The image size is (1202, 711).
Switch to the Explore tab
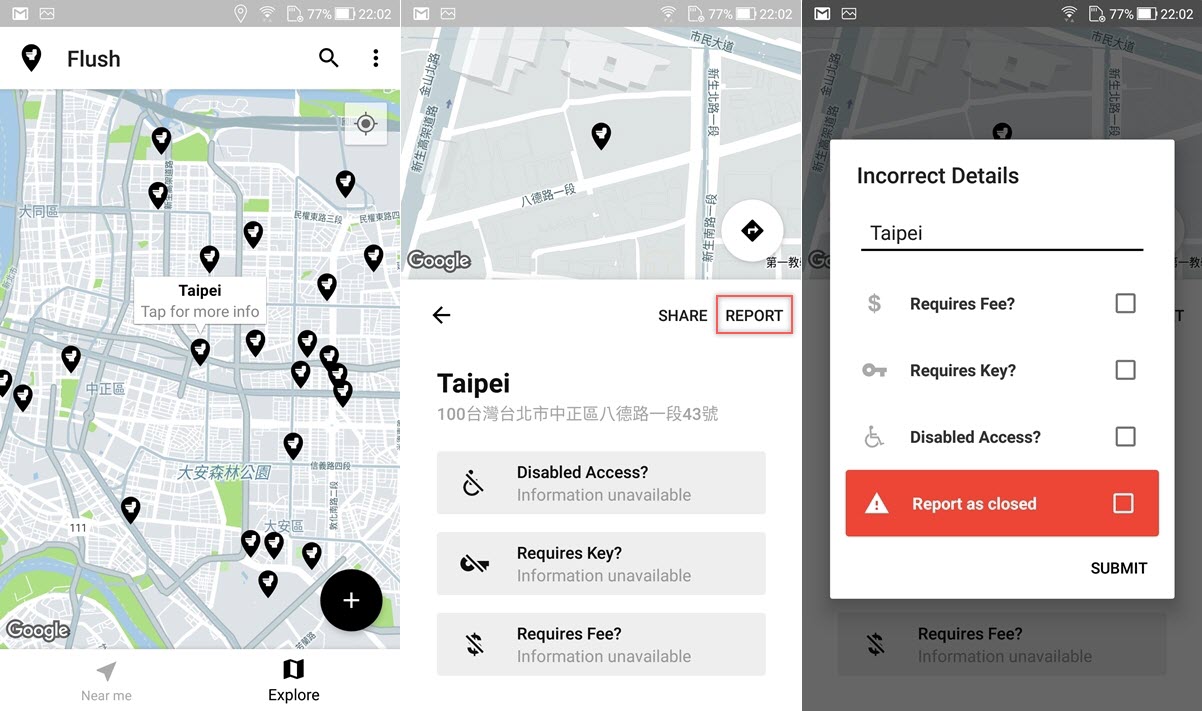pos(294,681)
